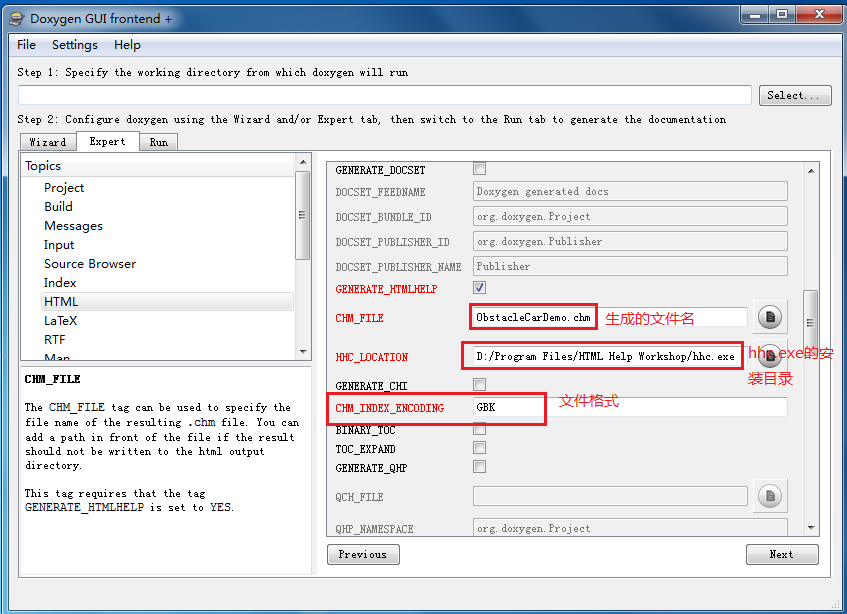Click the GENERATE_HTMLHELP red label
Screen dimensions: 847x614
point(386,289)
